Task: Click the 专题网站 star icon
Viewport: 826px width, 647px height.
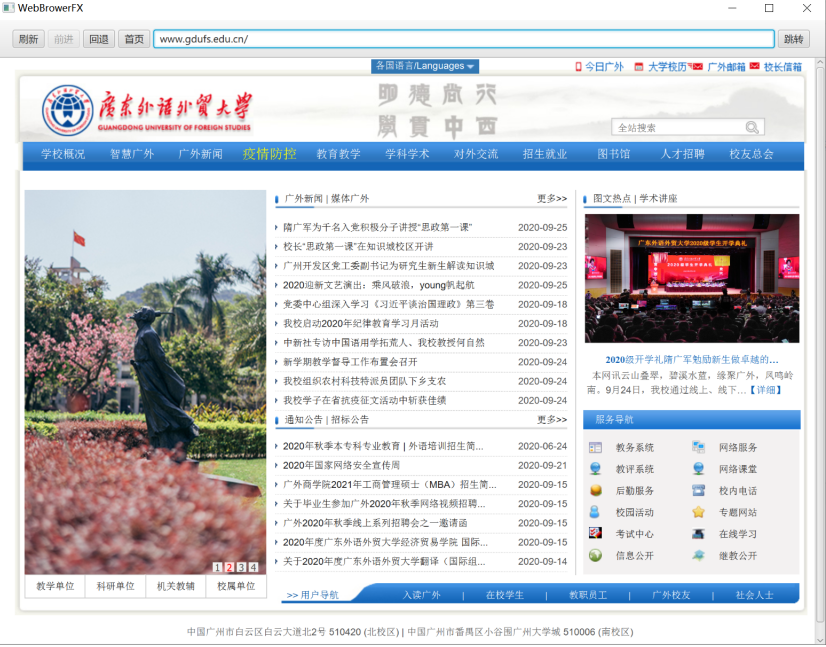Action: 698,512
